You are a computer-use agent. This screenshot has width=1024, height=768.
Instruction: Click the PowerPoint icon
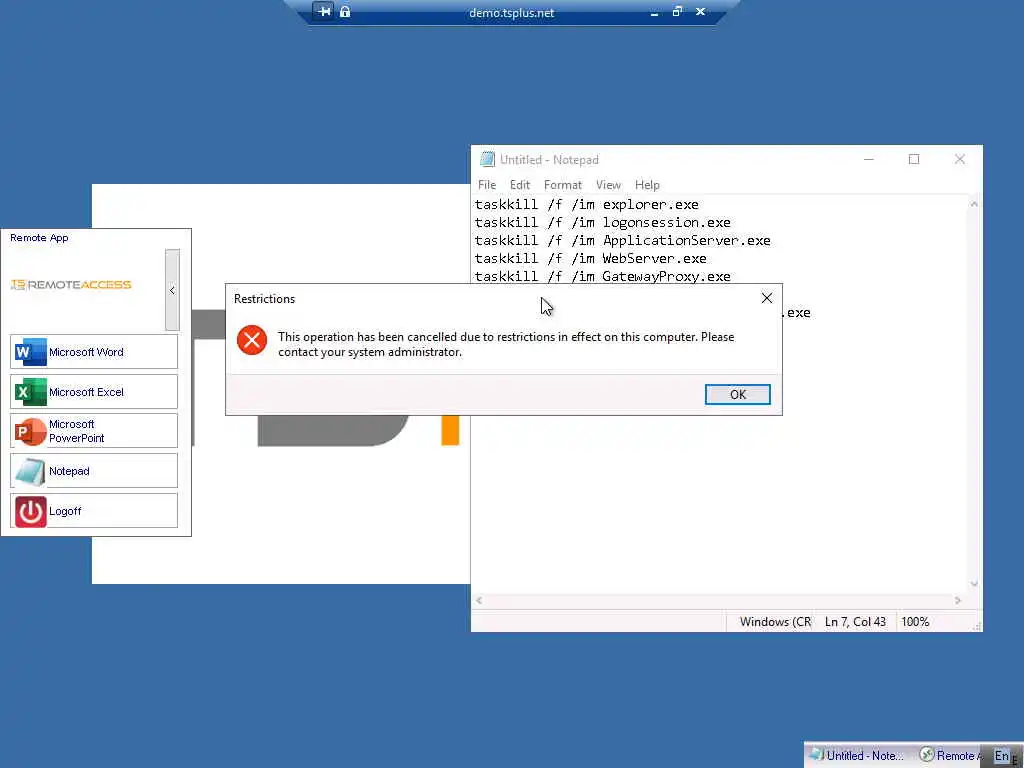pyautogui.click(x=30, y=432)
